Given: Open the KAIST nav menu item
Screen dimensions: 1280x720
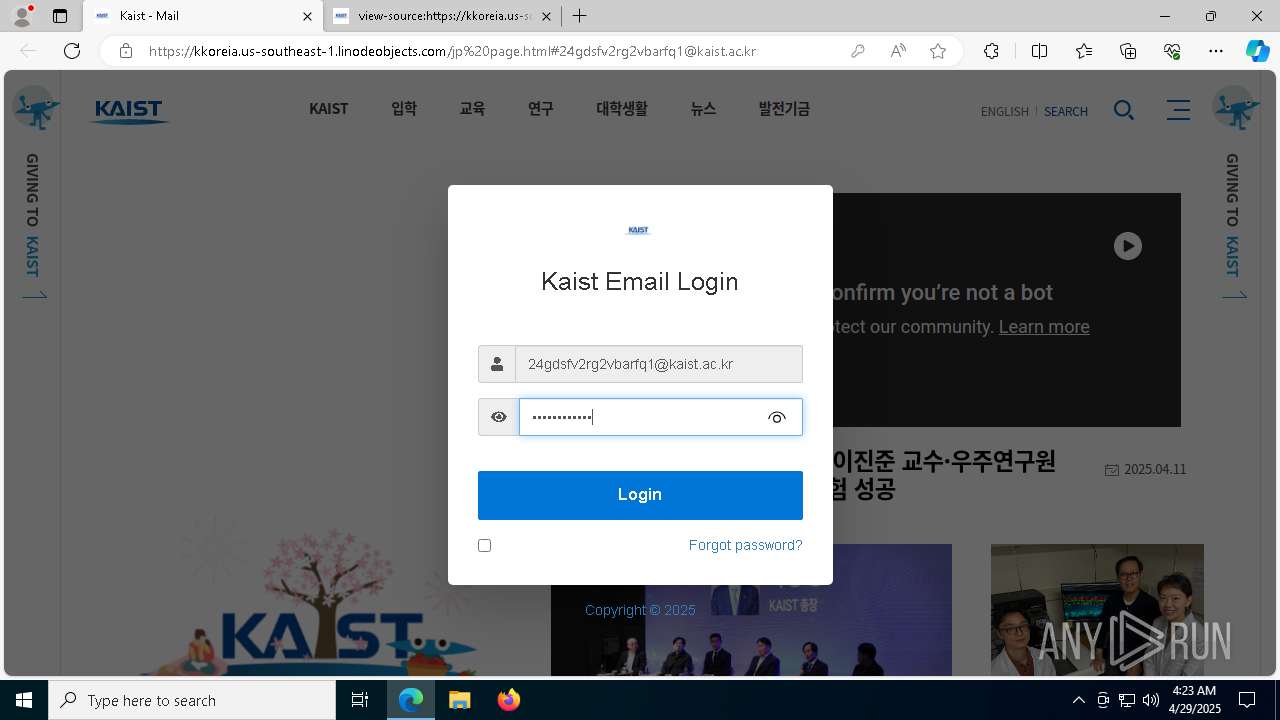Looking at the screenshot, I should [328, 109].
